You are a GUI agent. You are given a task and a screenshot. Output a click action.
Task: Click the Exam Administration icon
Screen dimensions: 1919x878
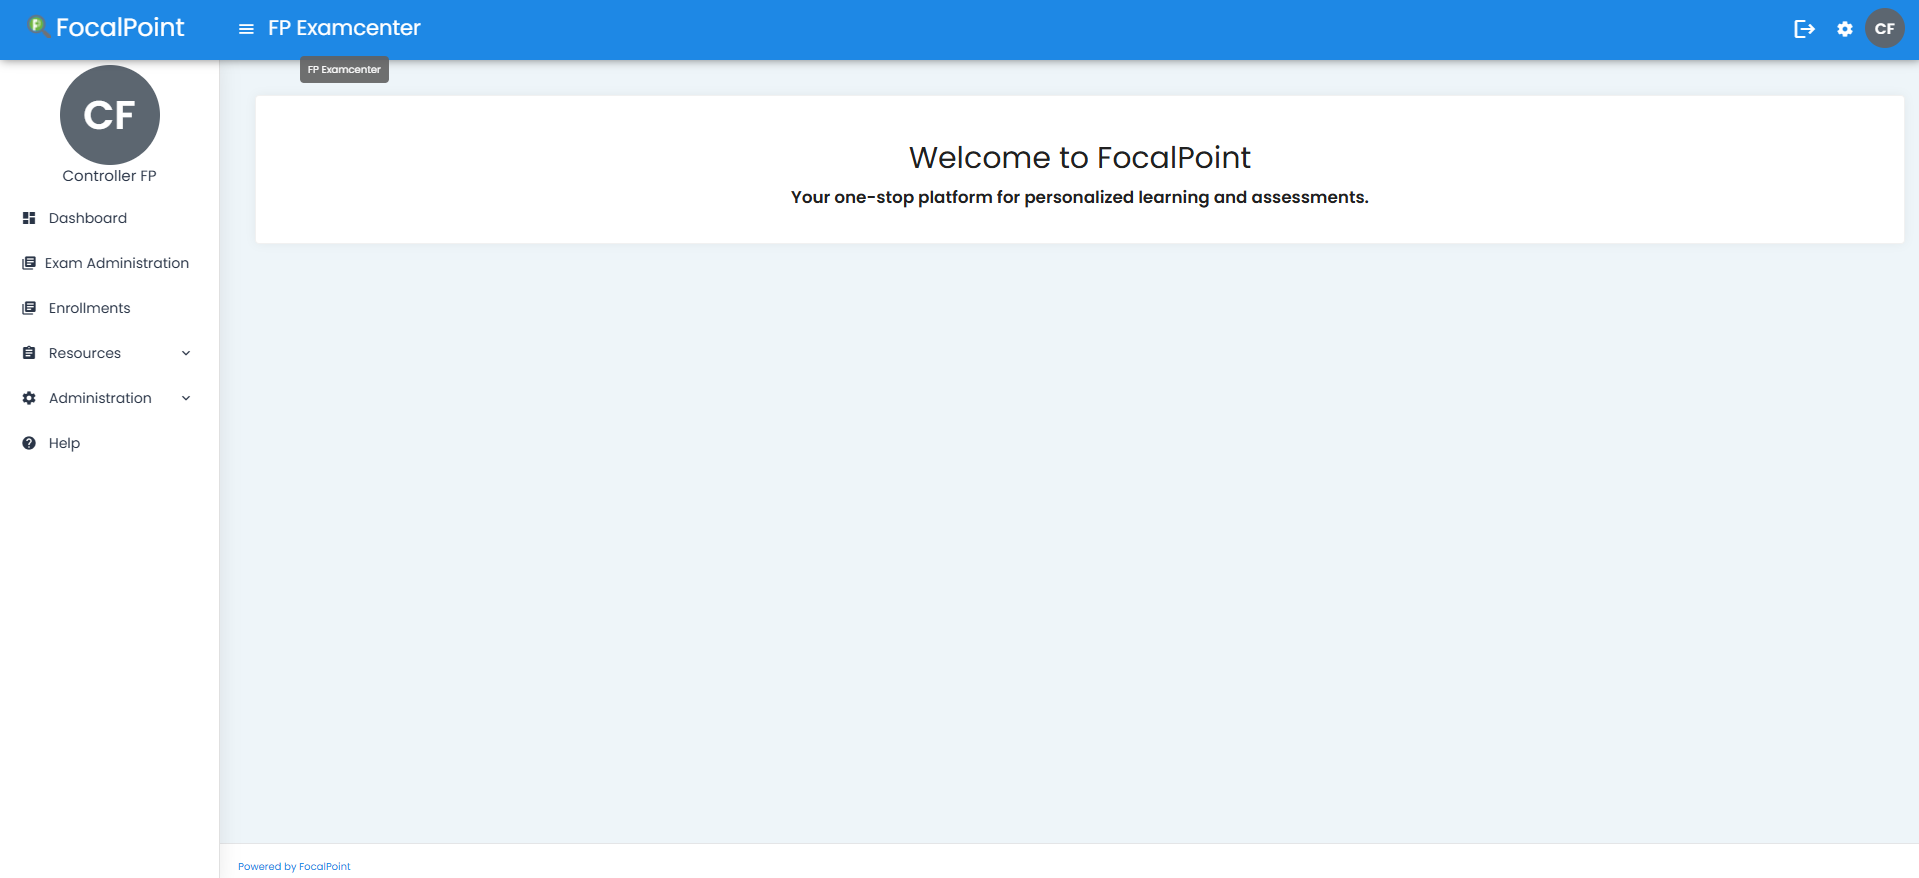(x=29, y=263)
